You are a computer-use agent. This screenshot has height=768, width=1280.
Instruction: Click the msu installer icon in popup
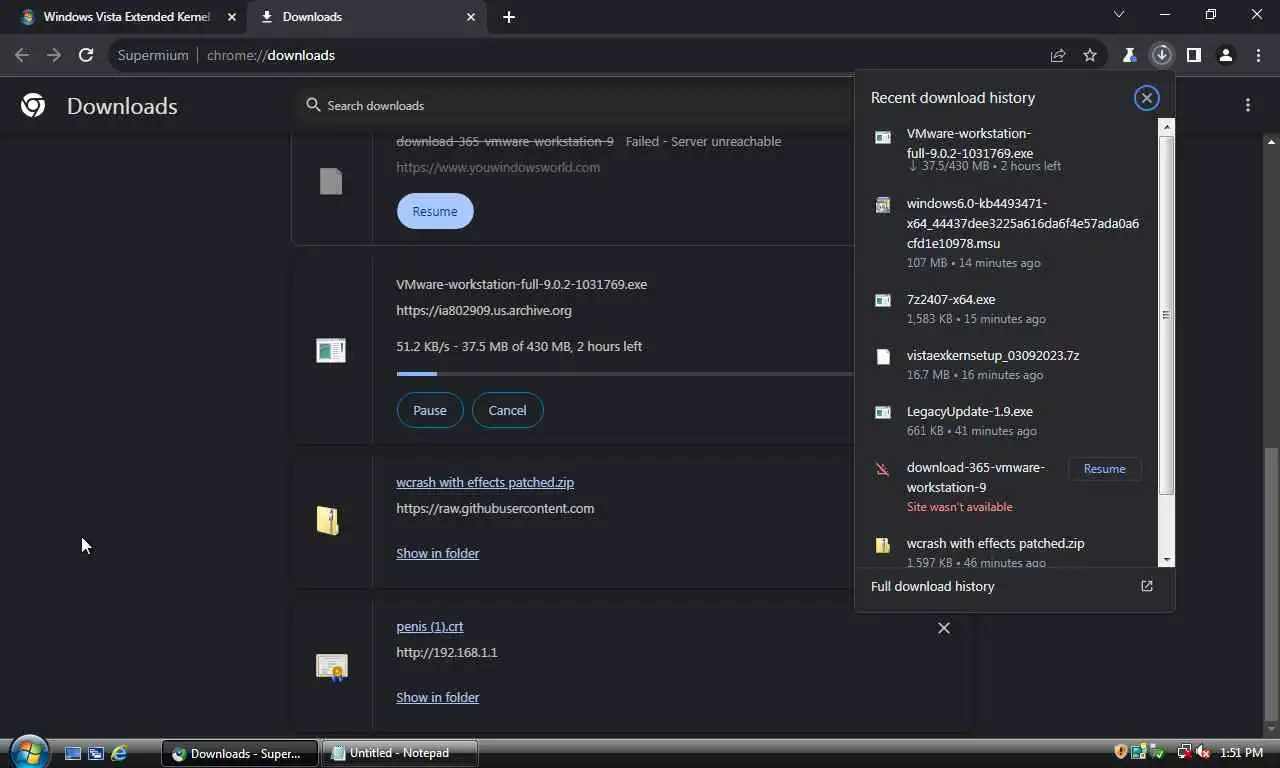click(x=882, y=205)
